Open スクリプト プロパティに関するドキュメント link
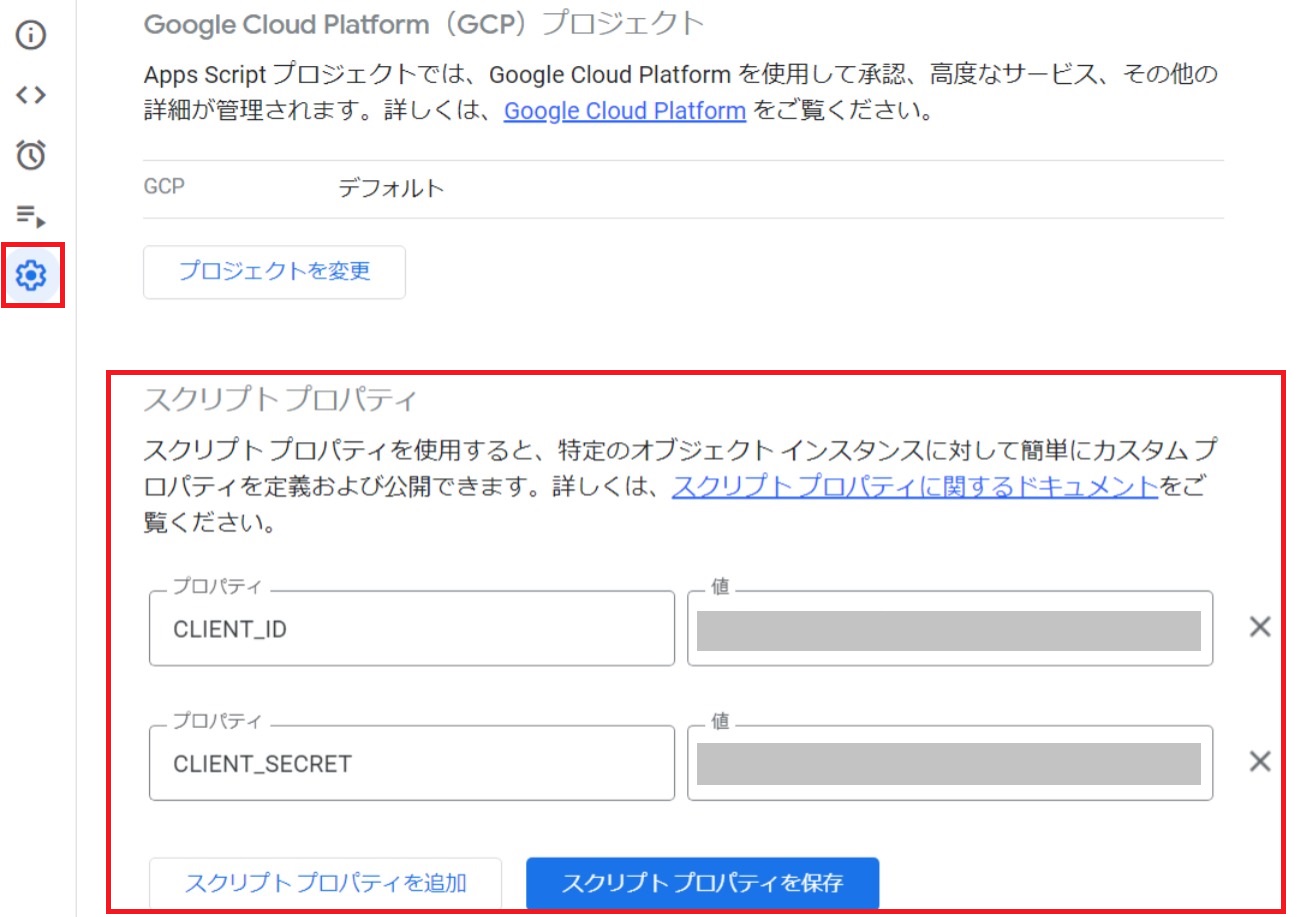Viewport: 1301px width, 917px height. tap(915, 487)
